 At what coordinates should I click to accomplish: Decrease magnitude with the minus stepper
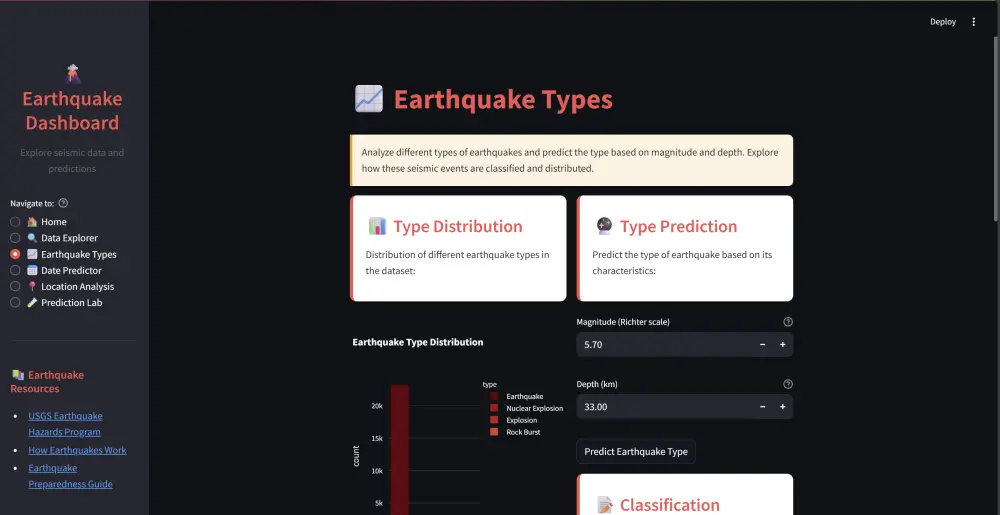click(762, 345)
